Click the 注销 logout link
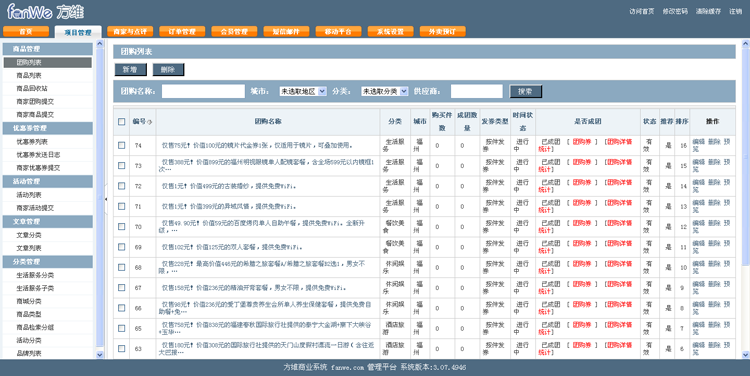The width and height of the screenshot is (750, 376). [x=736, y=11]
